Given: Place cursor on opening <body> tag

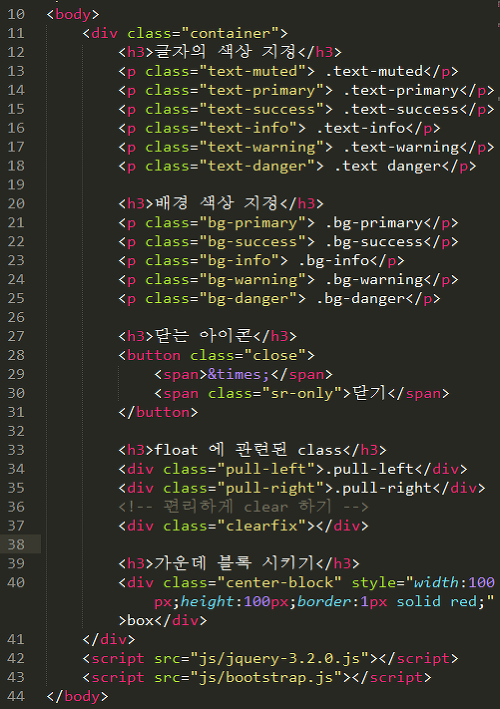Looking at the screenshot, I should point(73,14).
